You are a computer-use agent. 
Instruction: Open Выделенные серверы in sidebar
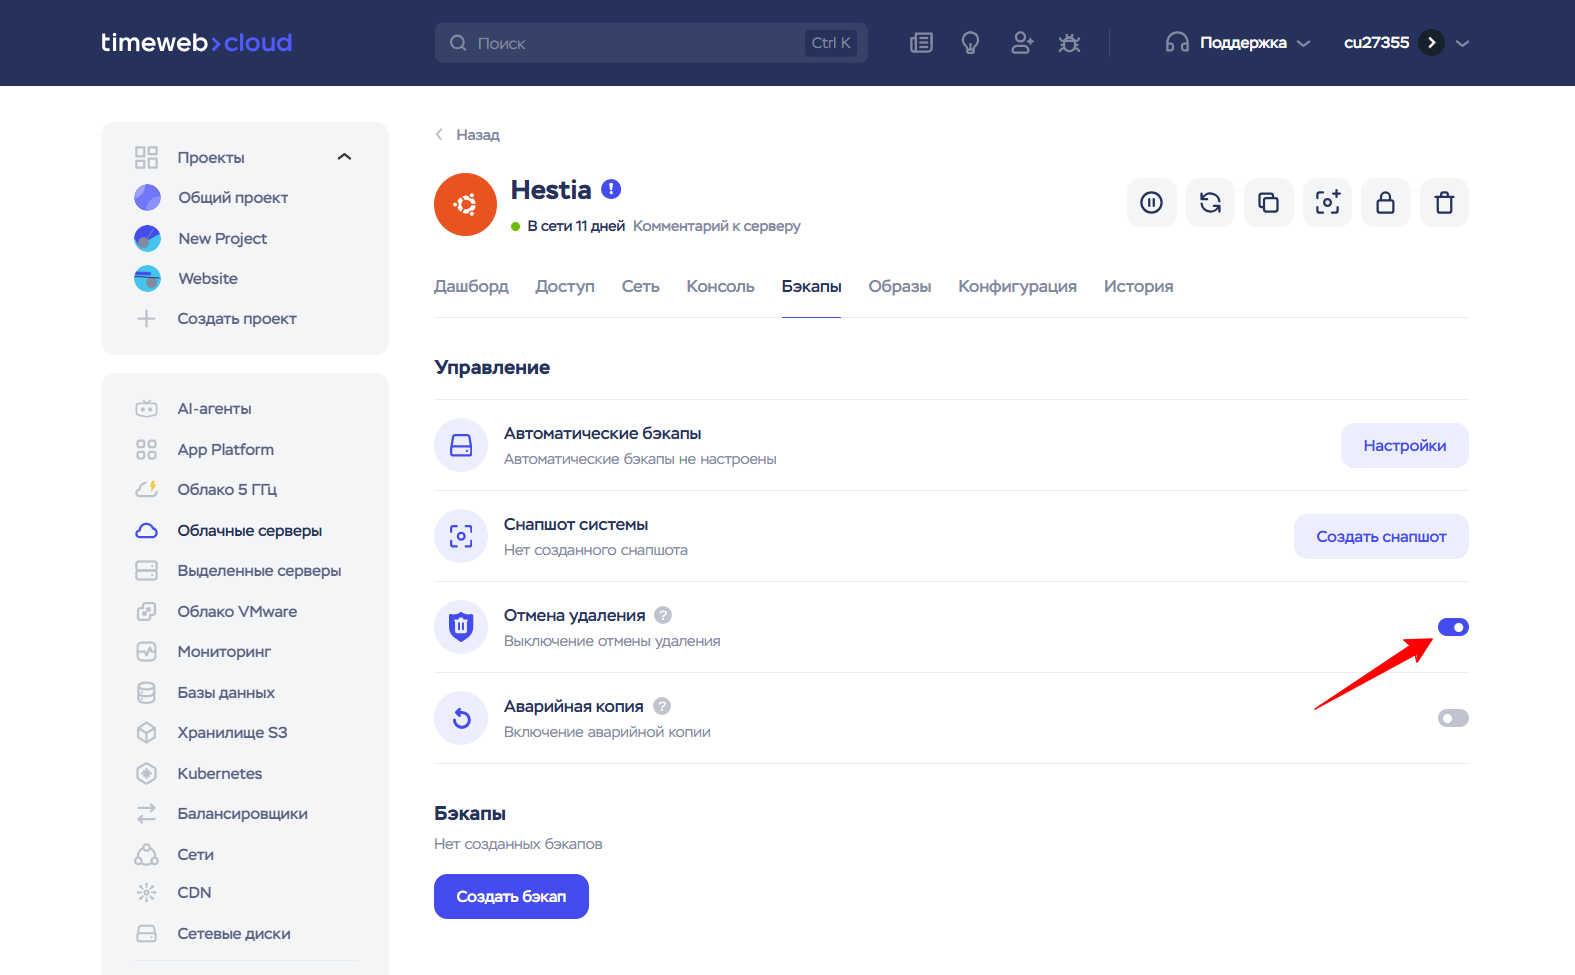(x=259, y=570)
